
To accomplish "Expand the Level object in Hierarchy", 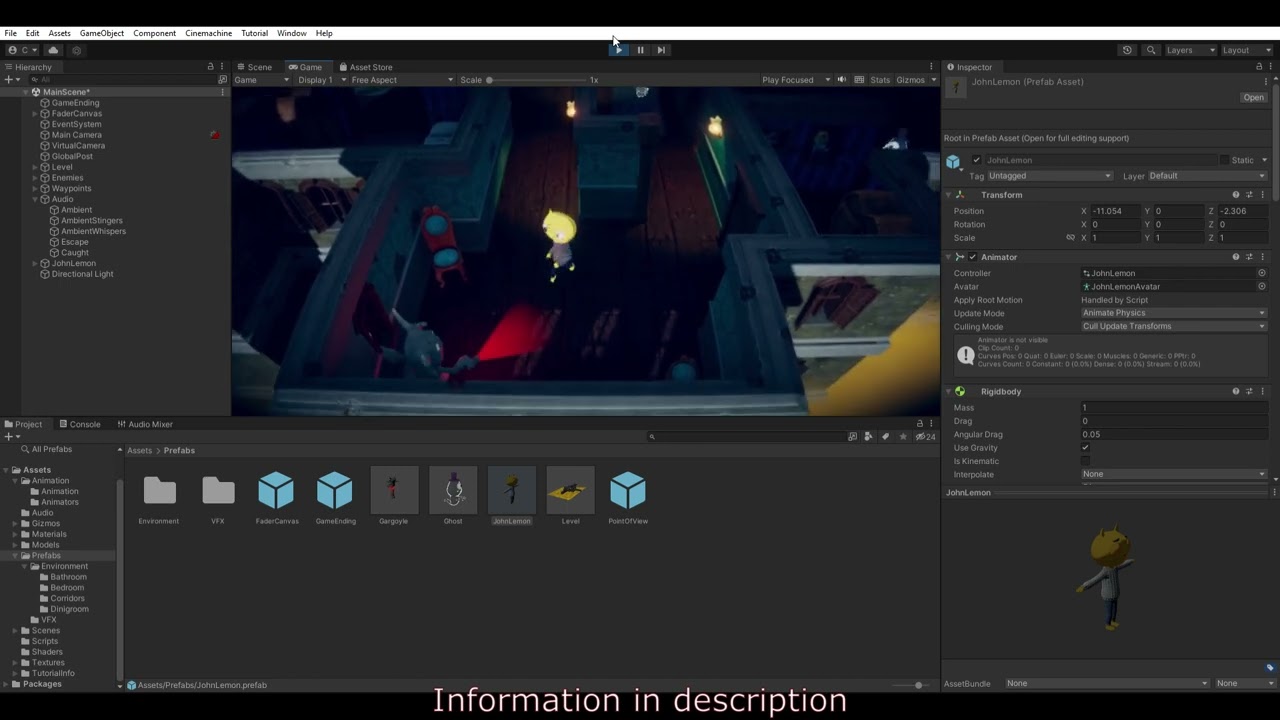I will coord(35,167).
